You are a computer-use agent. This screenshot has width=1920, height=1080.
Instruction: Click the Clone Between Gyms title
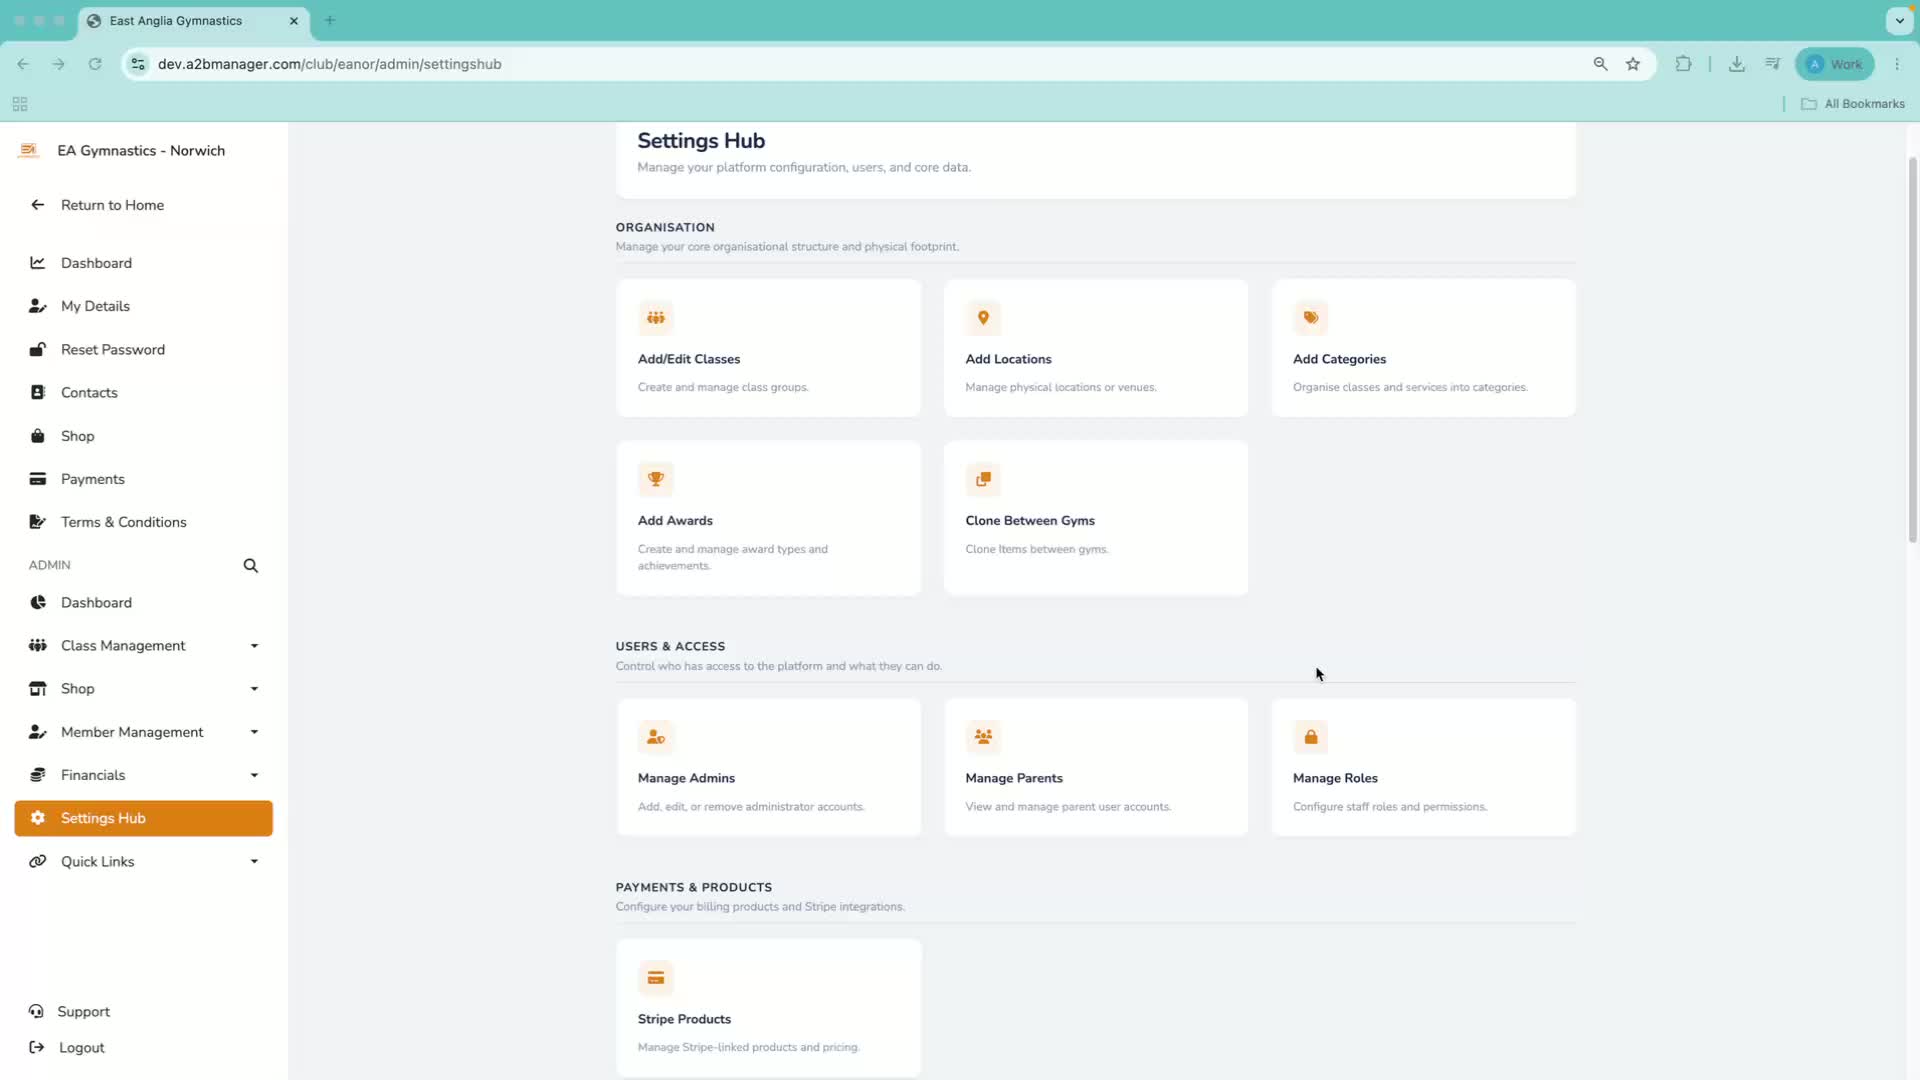click(1030, 521)
